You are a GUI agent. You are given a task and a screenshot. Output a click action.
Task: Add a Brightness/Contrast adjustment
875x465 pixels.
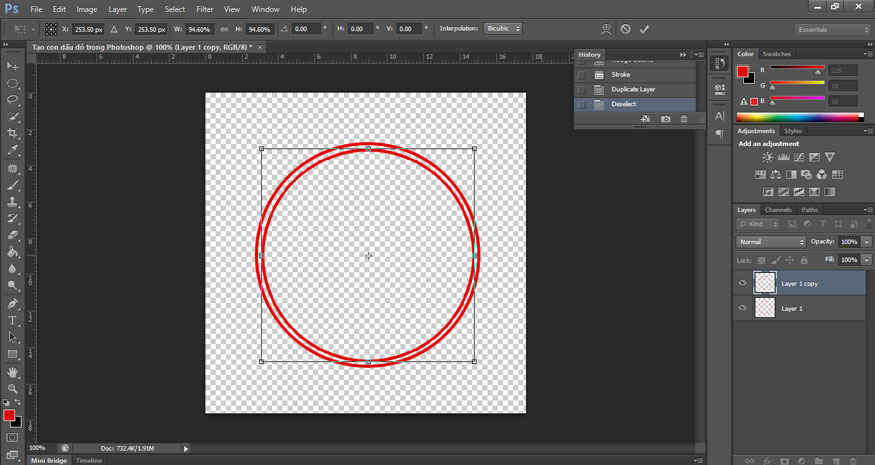[x=768, y=157]
